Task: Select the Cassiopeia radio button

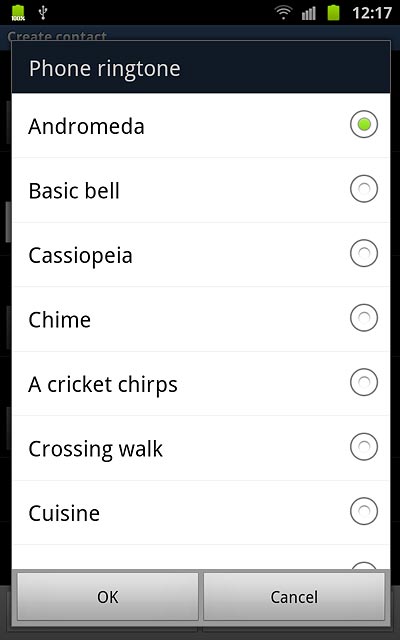Action: [364, 253]
